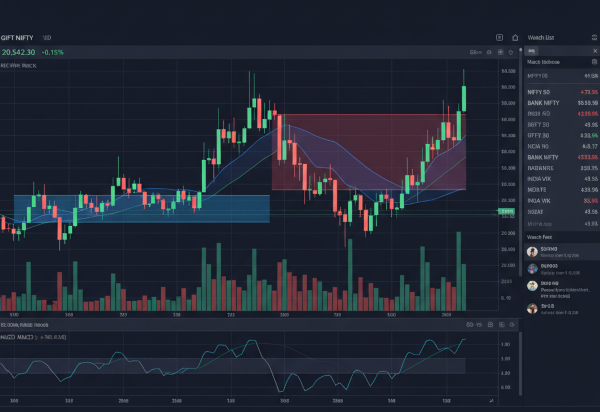The height and width of the screenshot is (412, 600).
Task: Select the blue rectangle zone on the chart
Action: pos(142,209)
